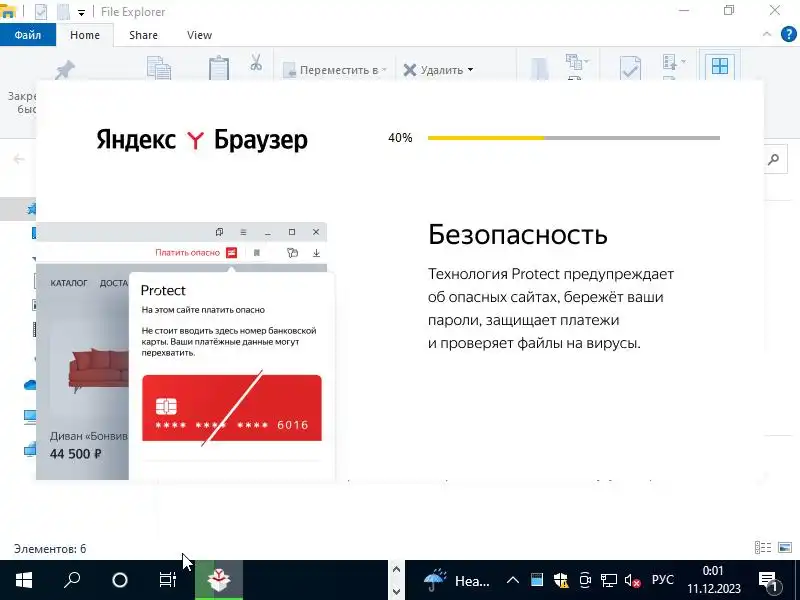Click the Удалить button
Screen dimensions: 800x600
pos(433,70)
